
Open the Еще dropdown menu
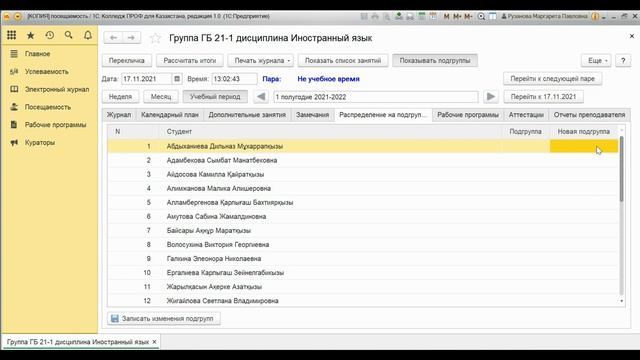tap(596, 60)
